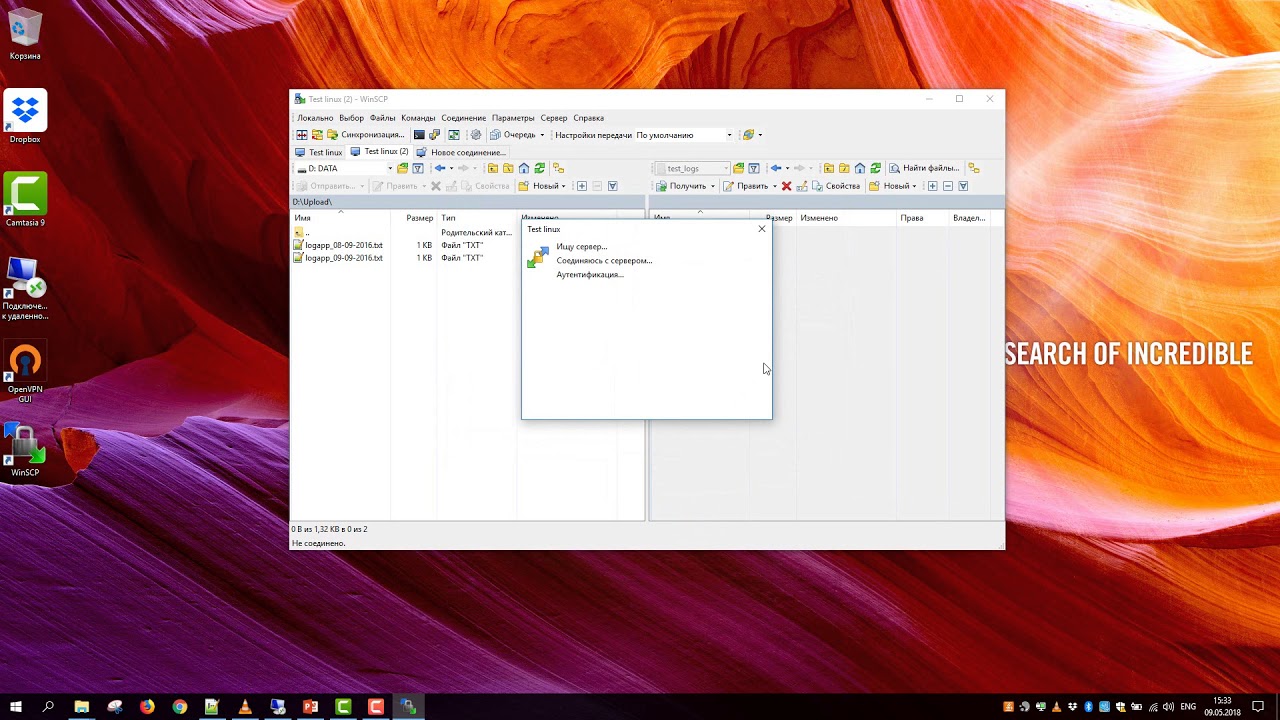This screenshot has height=720, width=1280.
Task: Open WinSCP desktop shortcut
Action: point(25,450)
